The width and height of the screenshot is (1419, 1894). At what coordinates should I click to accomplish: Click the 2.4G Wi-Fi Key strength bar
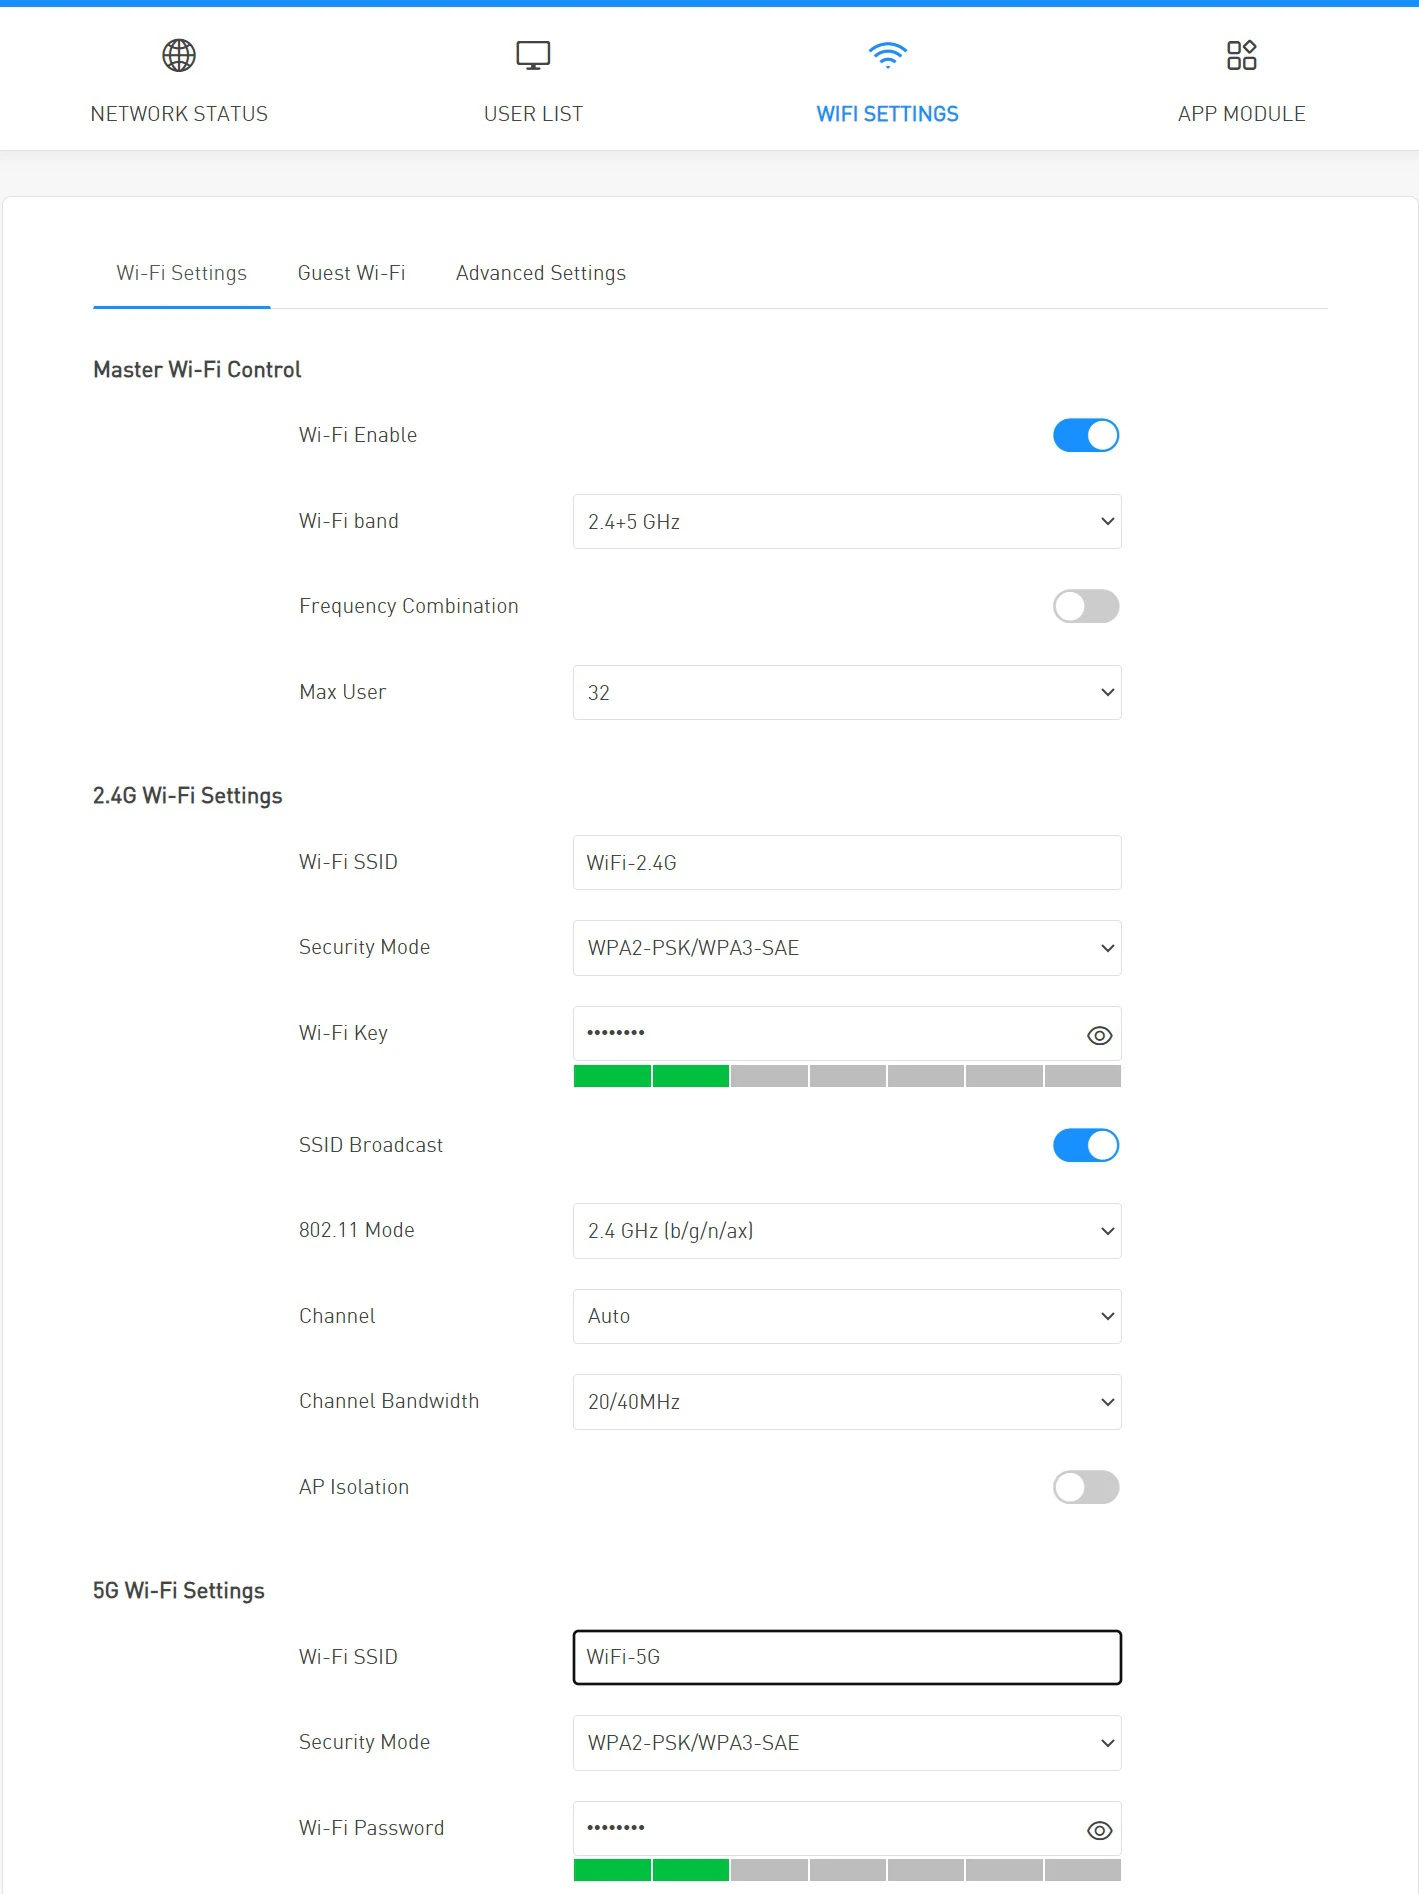coord(847,1077)
